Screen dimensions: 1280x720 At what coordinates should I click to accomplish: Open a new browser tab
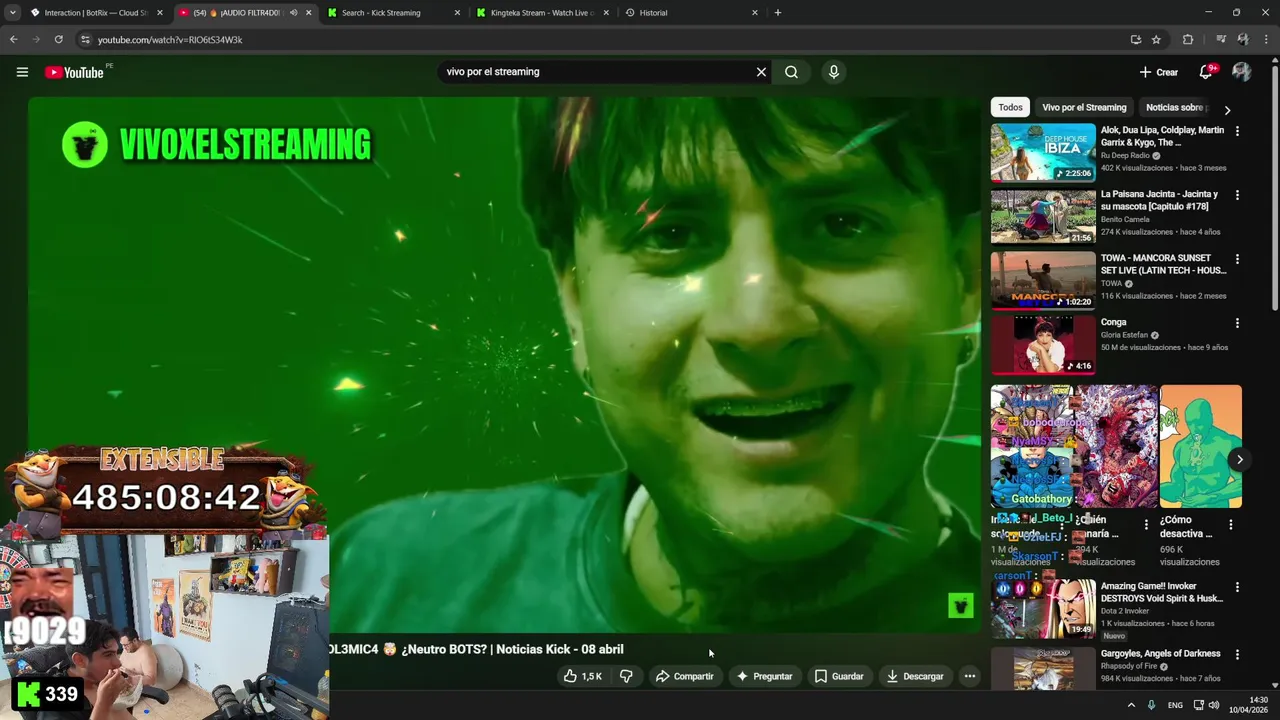(x=777, y=13)
